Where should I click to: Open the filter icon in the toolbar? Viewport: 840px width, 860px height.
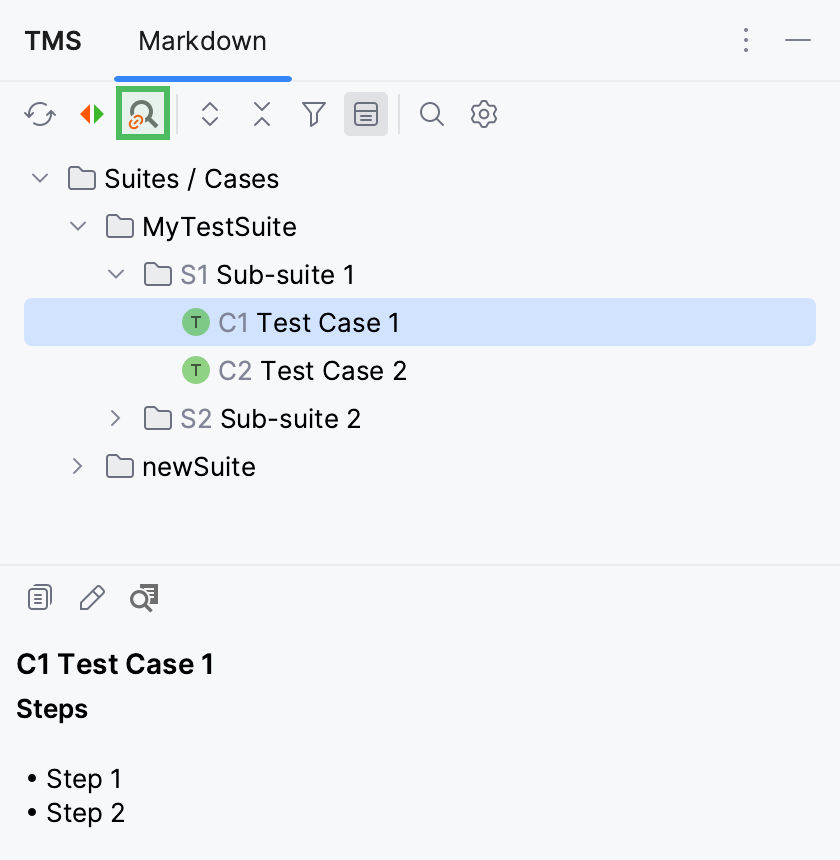click(x=313, y=114)
